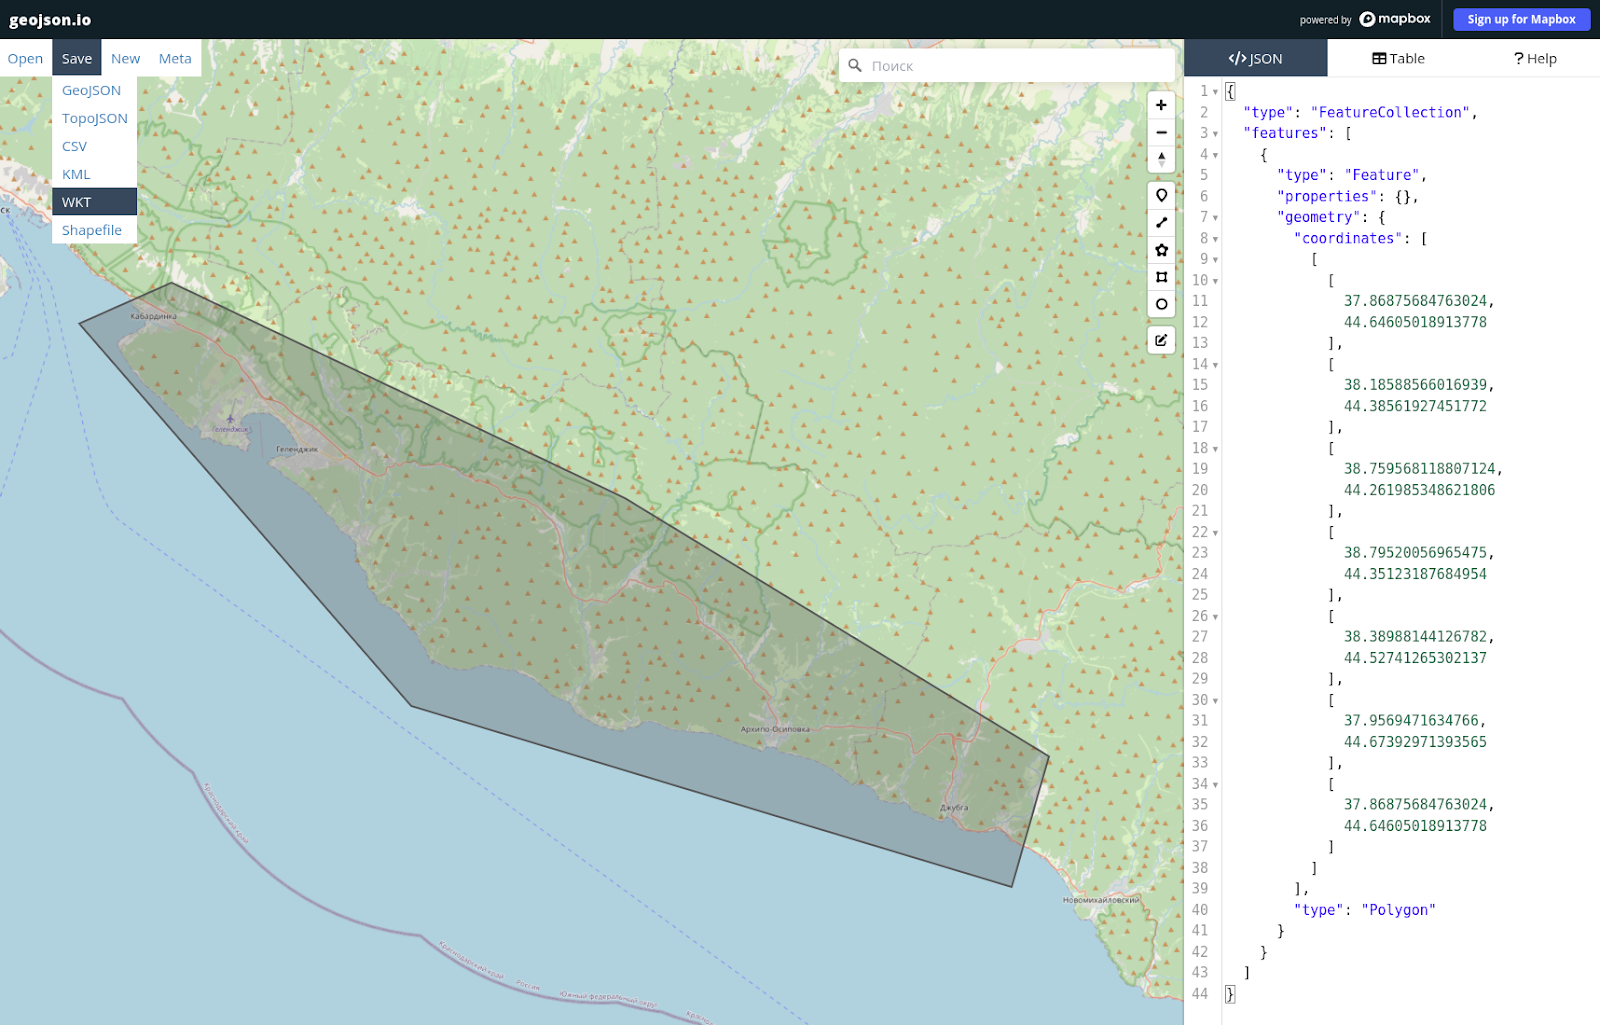Click longitude value 37.9569471634766

(1411, 721)
